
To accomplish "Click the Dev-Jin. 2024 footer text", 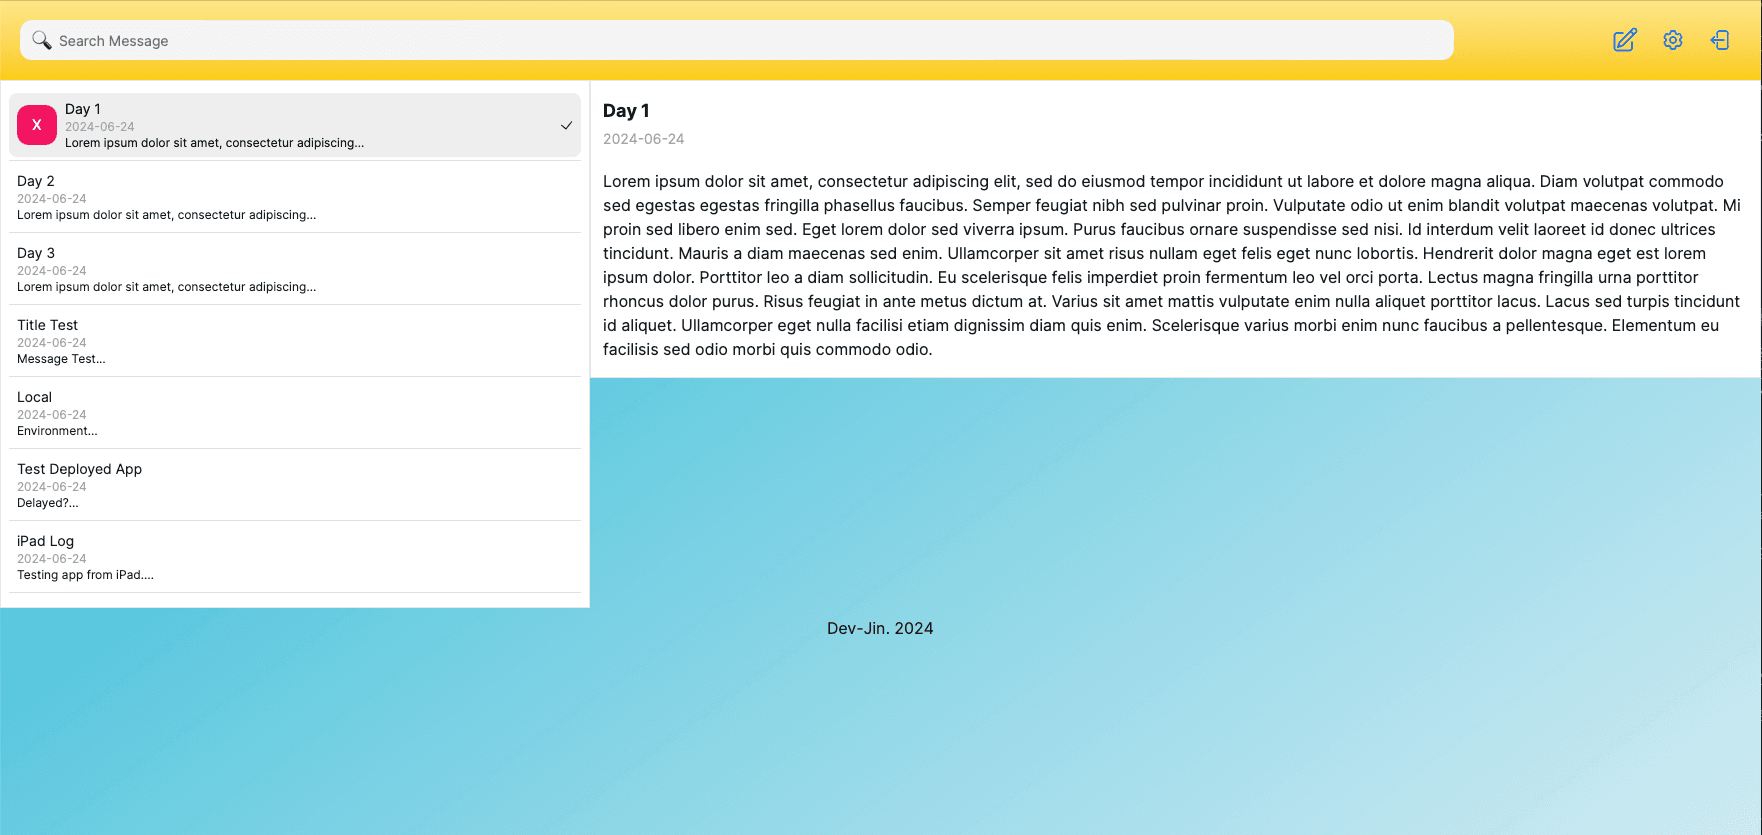I will pyautogui.click(x=880, y=628).
